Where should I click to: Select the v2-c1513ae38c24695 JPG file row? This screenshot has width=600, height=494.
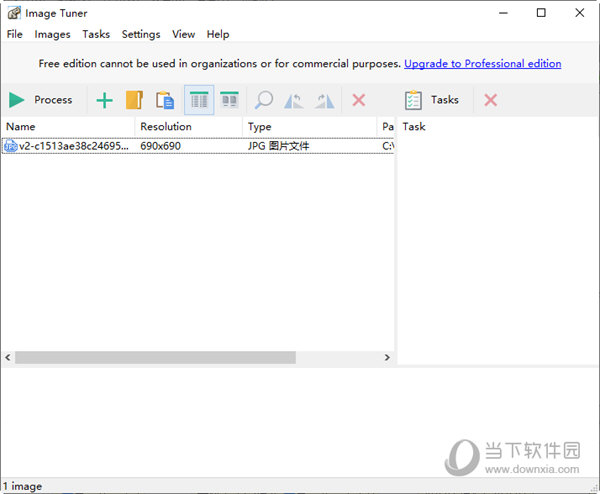pyautogui.click(x=70, y=146)
